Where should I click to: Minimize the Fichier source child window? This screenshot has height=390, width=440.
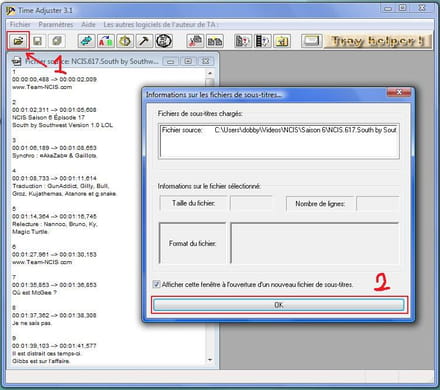[171, 61]
